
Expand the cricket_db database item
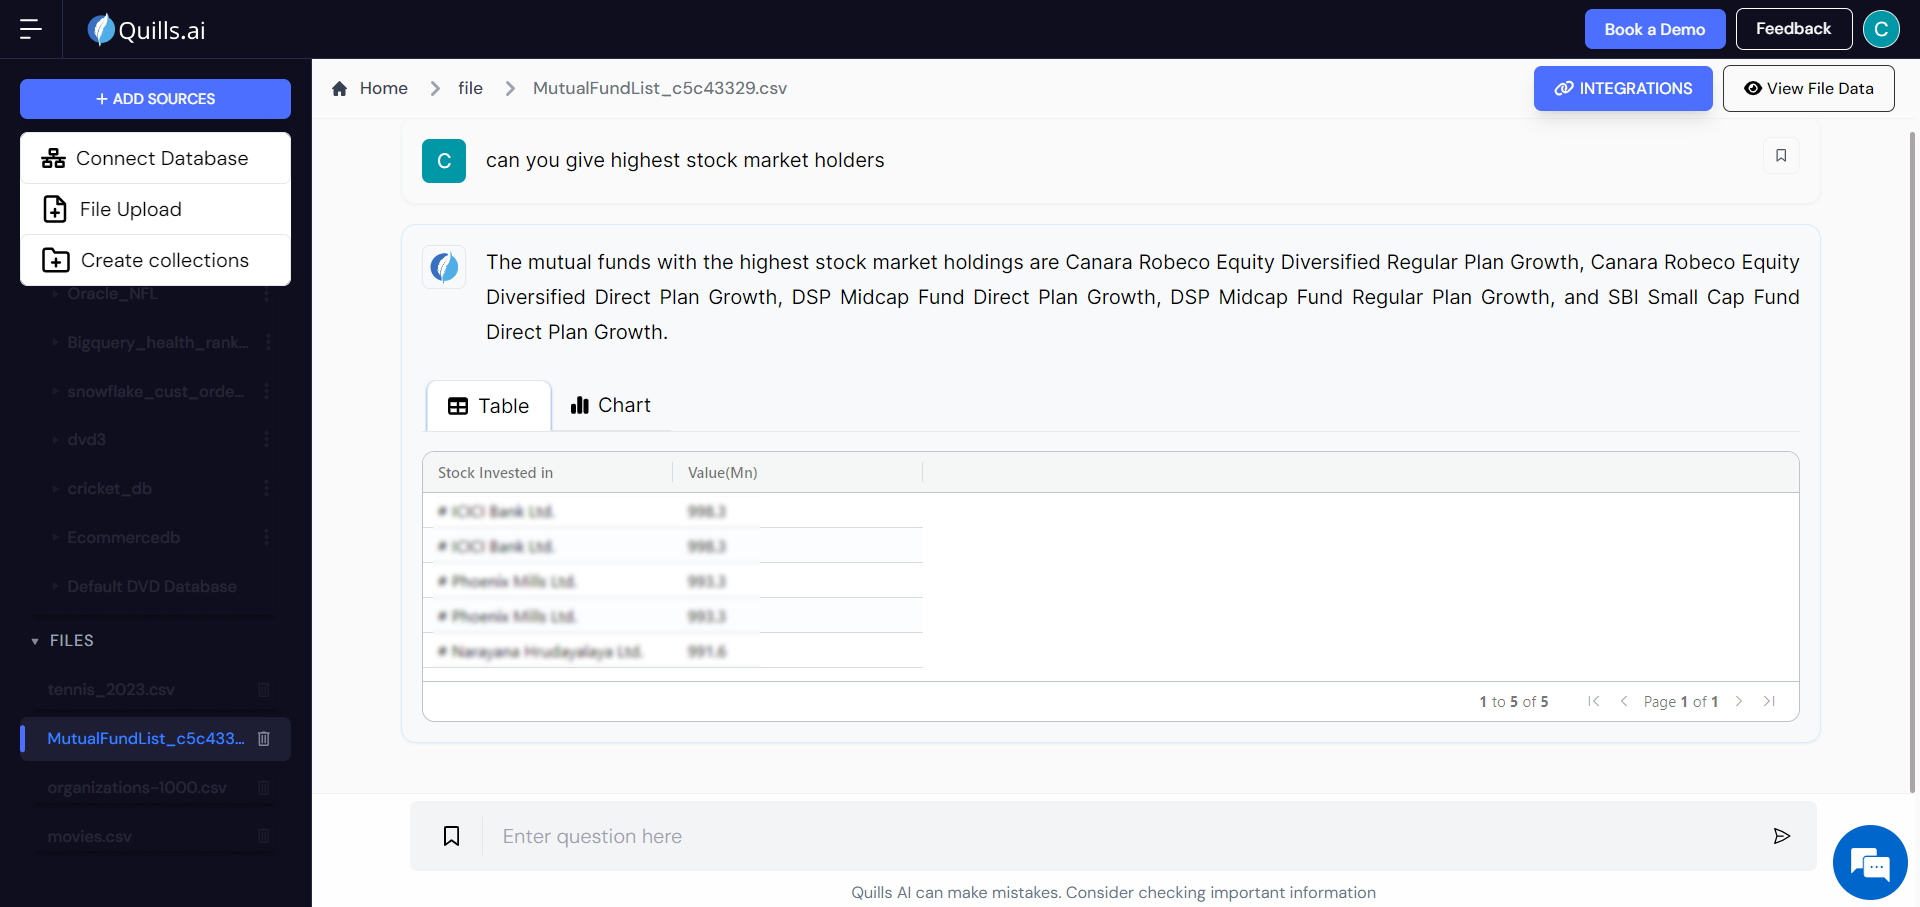(x=56, y=488)
